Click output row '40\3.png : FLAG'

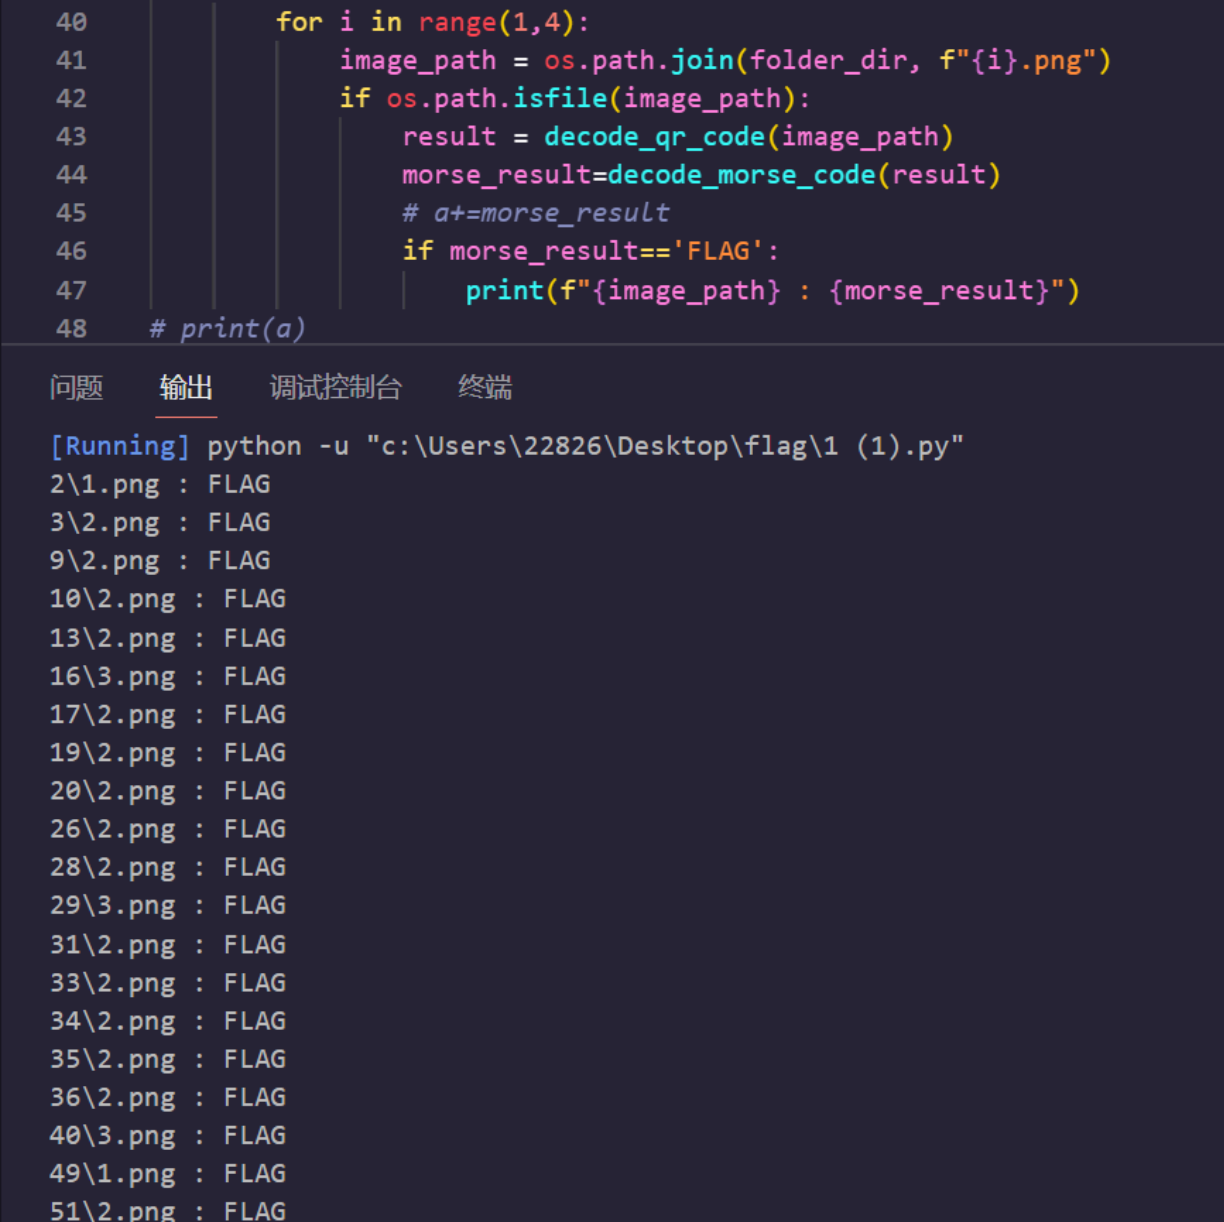(x=168, y=1135)
